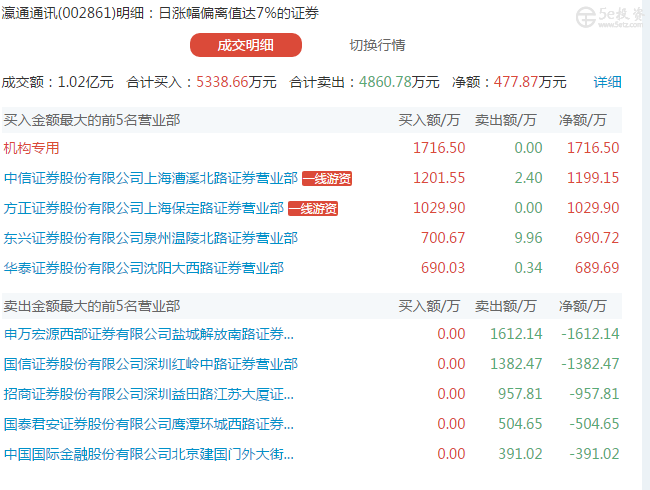Switch to the 切换行情 tab
This screenshot has width=650, height=490.
(377, 45)
